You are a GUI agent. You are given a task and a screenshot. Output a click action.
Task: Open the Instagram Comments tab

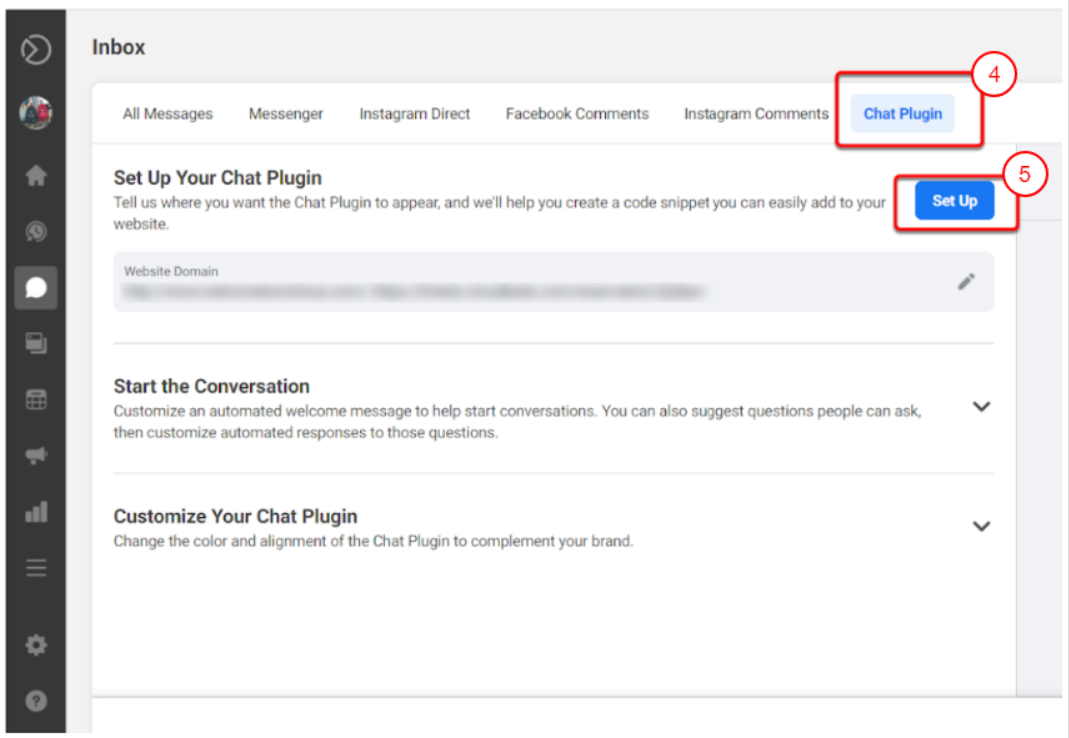pos(756,113)
